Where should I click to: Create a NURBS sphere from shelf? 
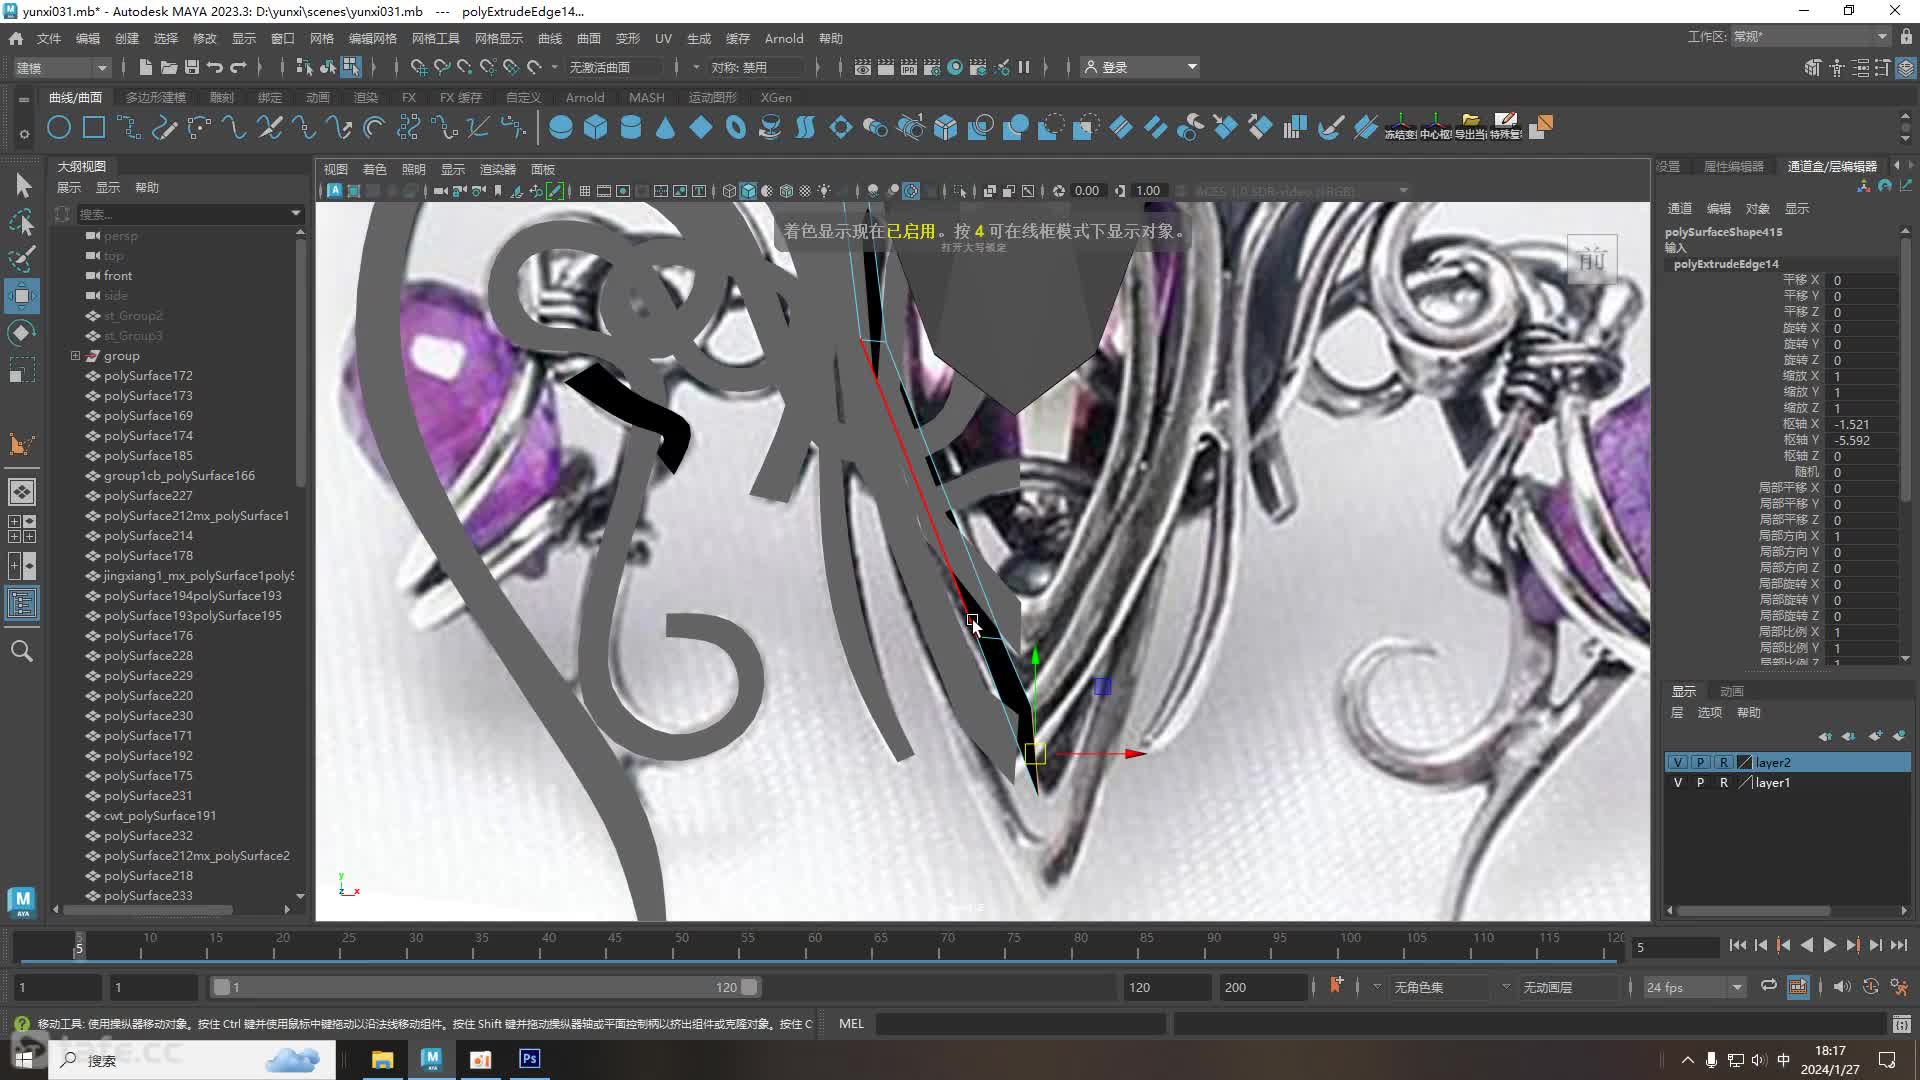point(561,128)
